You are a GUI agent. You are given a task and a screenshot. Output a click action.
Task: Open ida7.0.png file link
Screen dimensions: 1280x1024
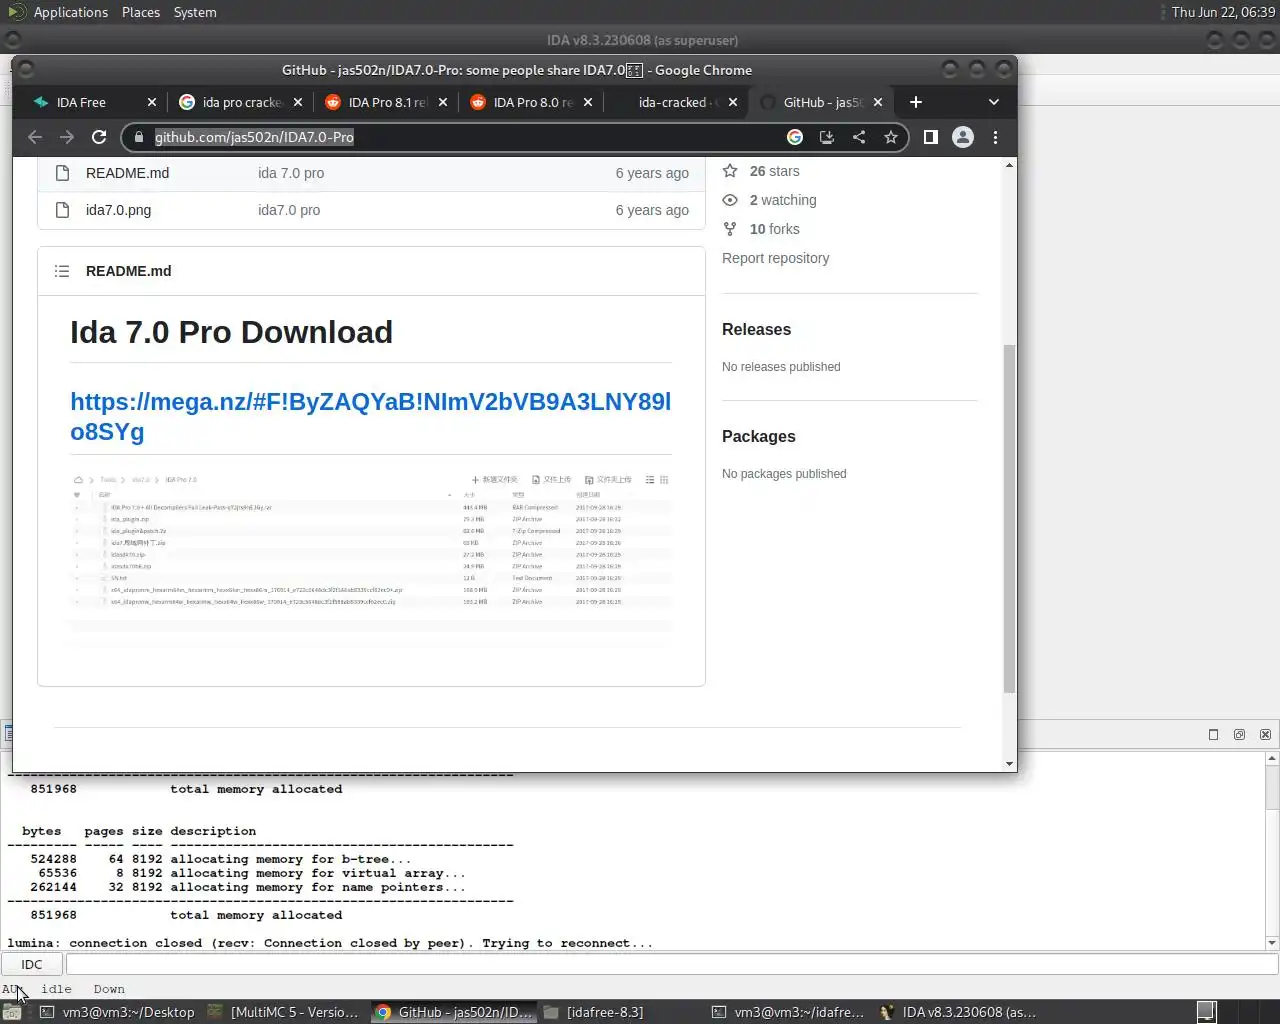coord(118,210)
